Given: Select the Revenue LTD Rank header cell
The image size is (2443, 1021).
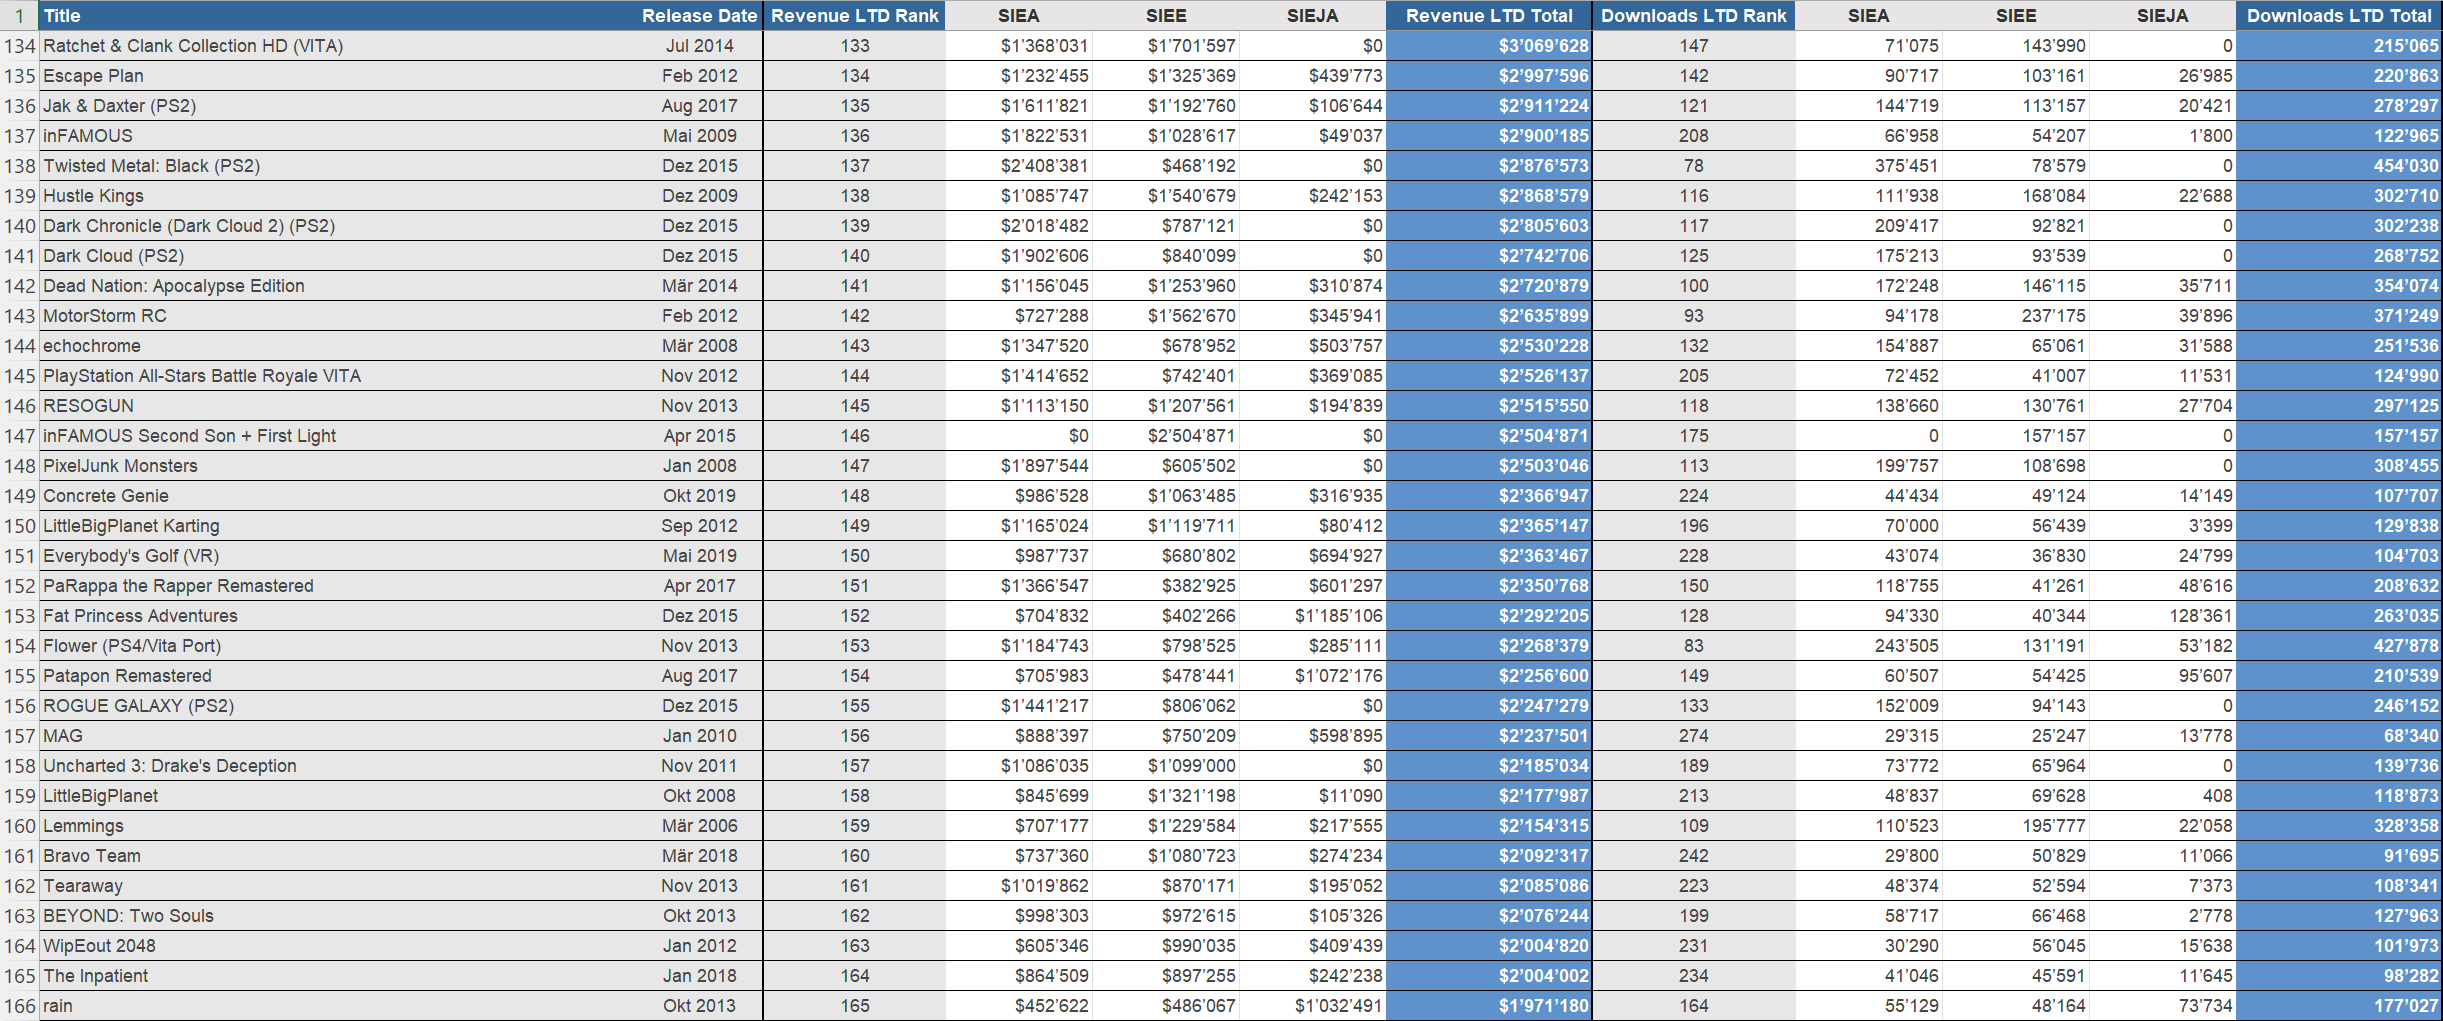Looking at the screenshot, I should 854,15.
